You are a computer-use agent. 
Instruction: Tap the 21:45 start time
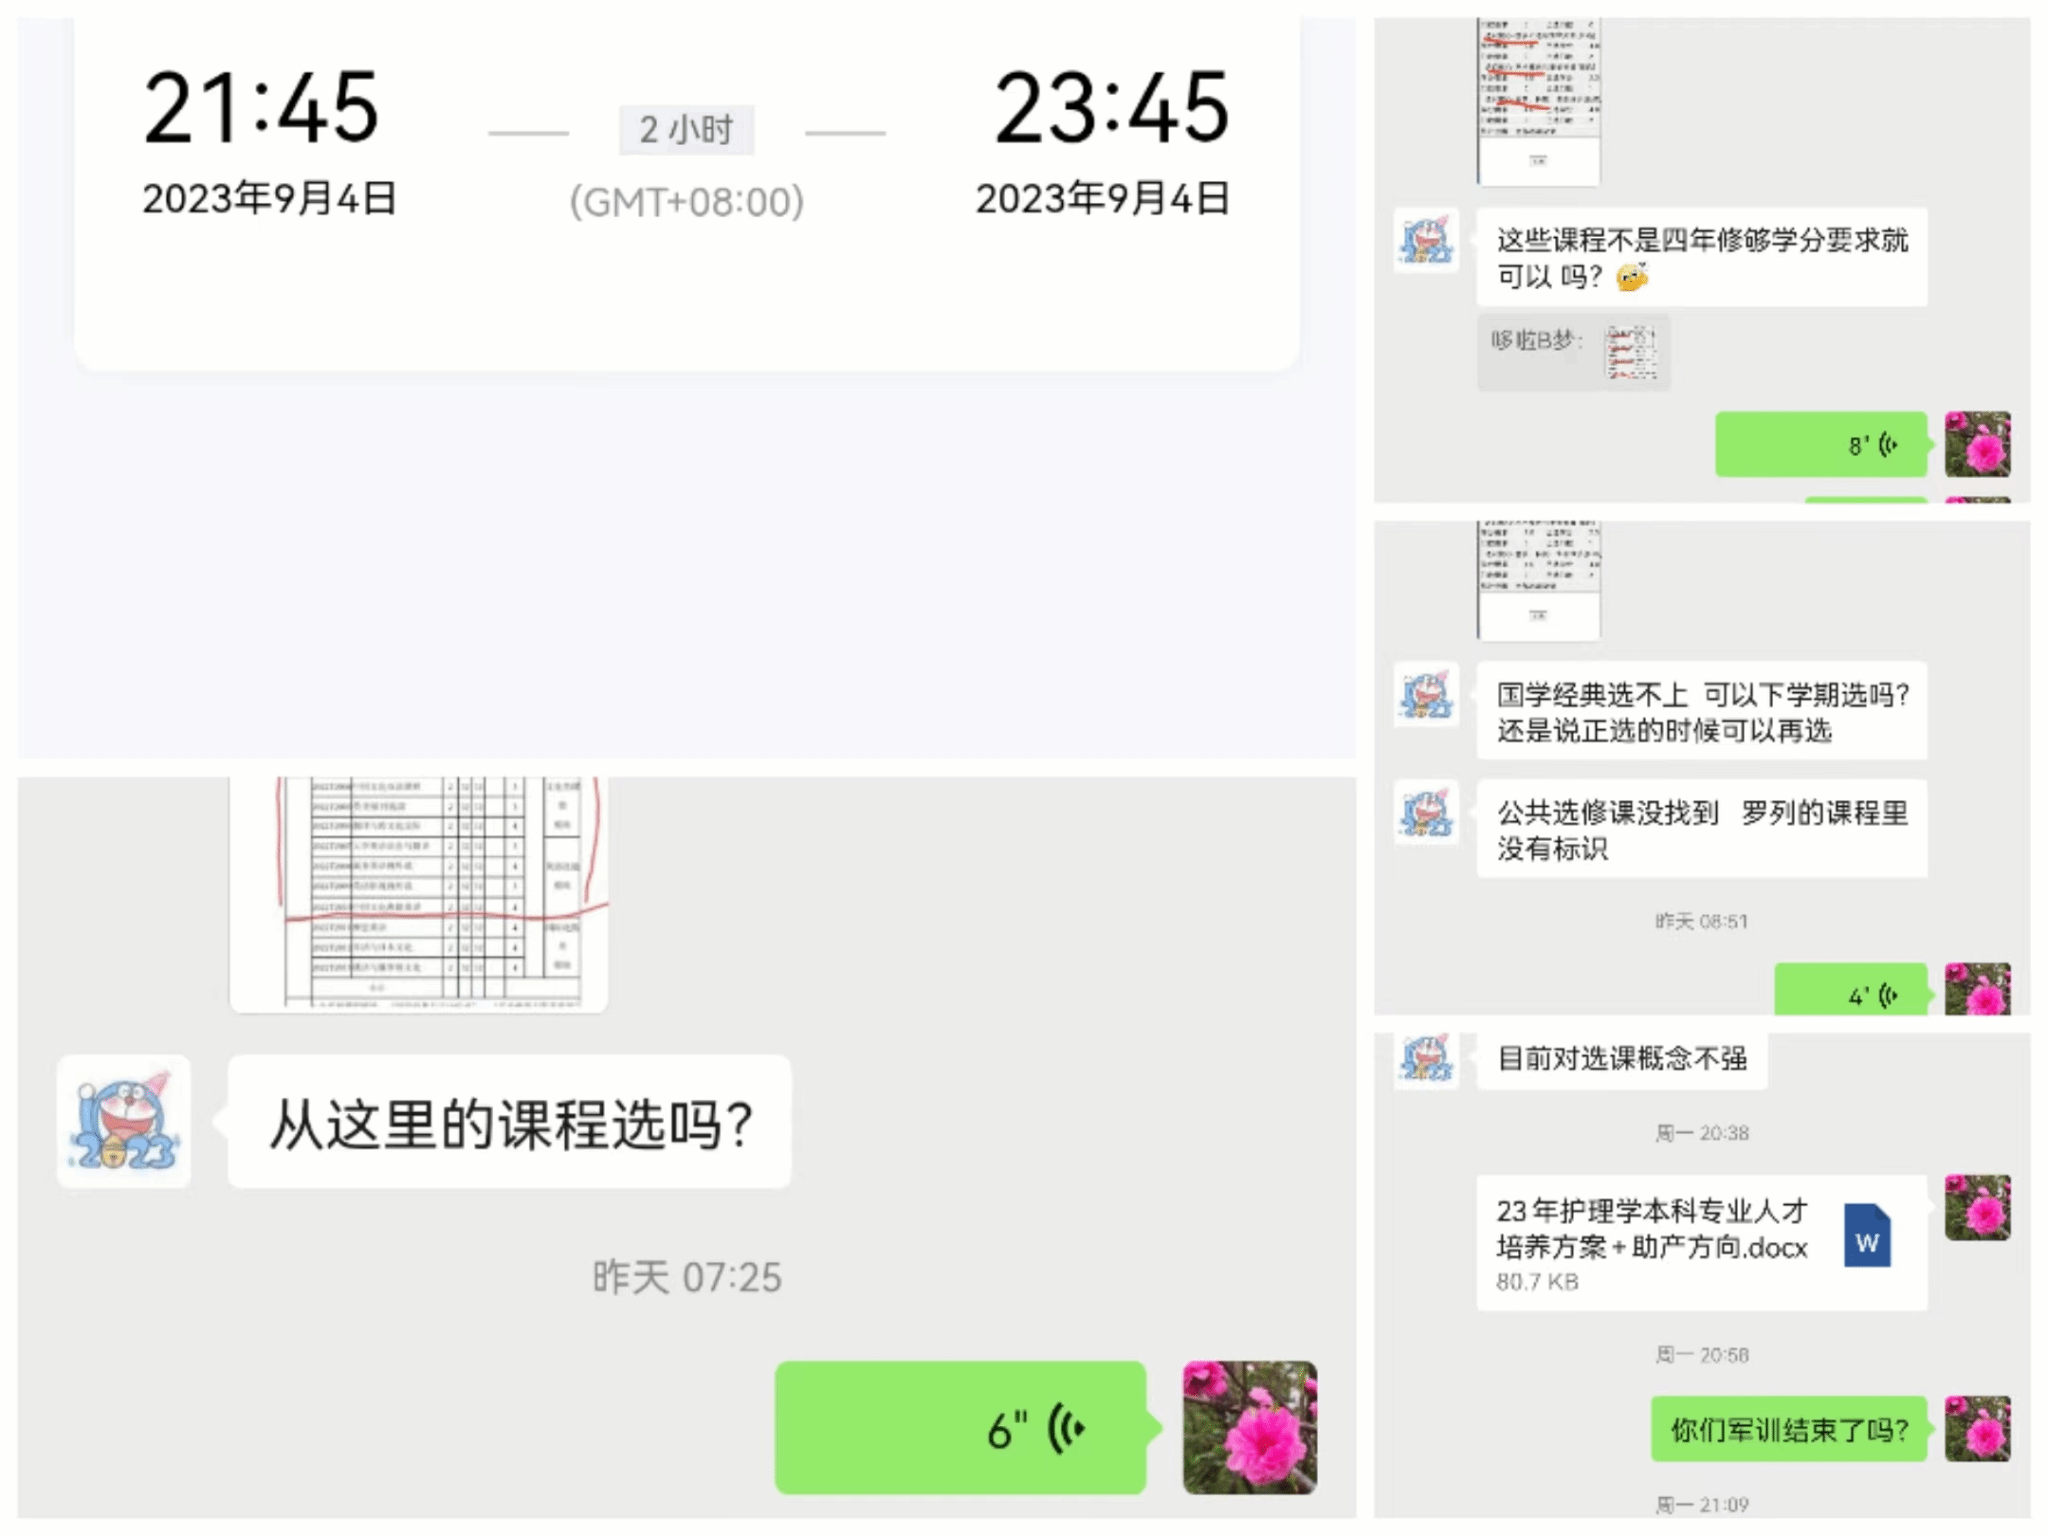tap(261, 108)
